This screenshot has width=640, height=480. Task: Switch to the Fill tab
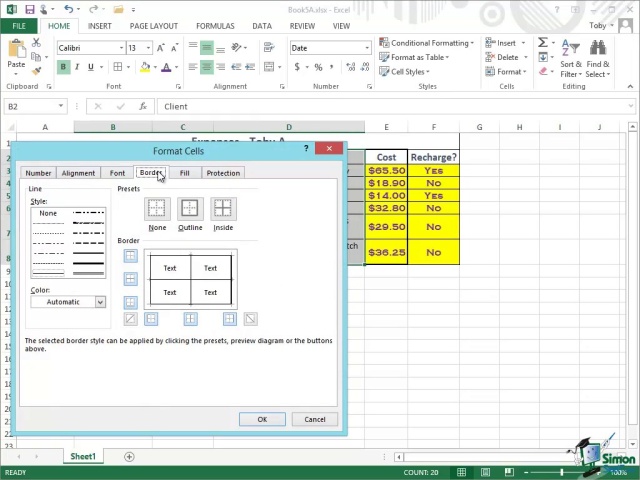(x=185, y=173)
